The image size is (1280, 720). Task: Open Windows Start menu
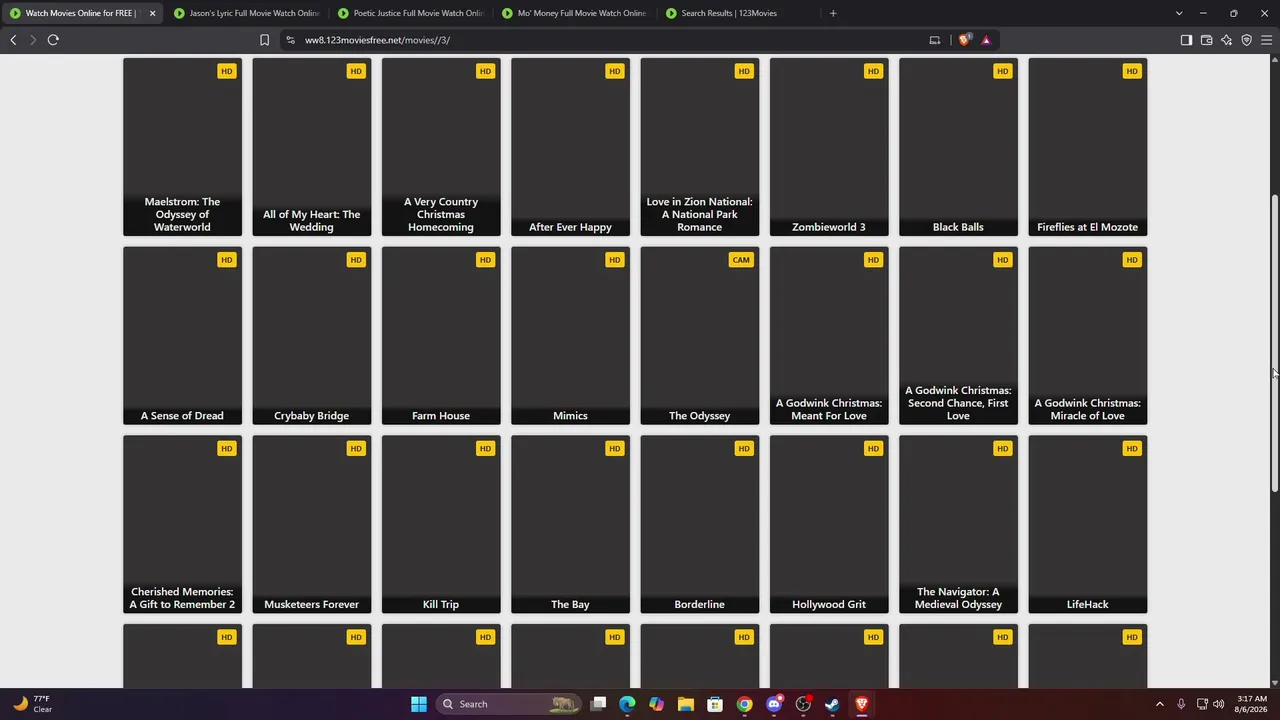coord(419,704)
